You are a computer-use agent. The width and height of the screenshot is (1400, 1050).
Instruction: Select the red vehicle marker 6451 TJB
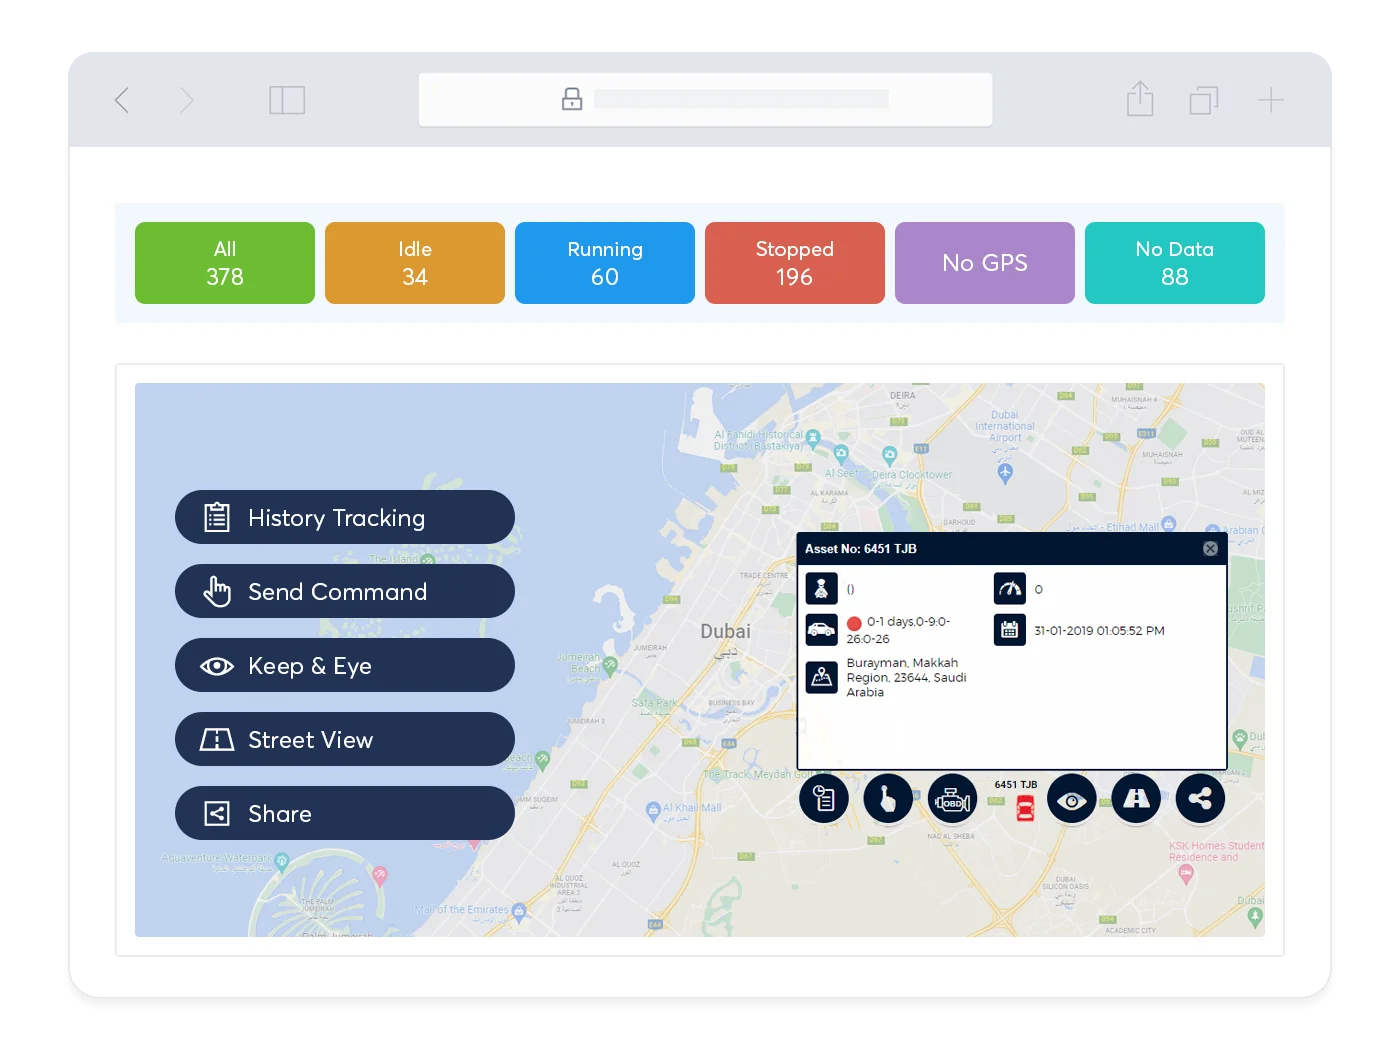point(1025,809)
